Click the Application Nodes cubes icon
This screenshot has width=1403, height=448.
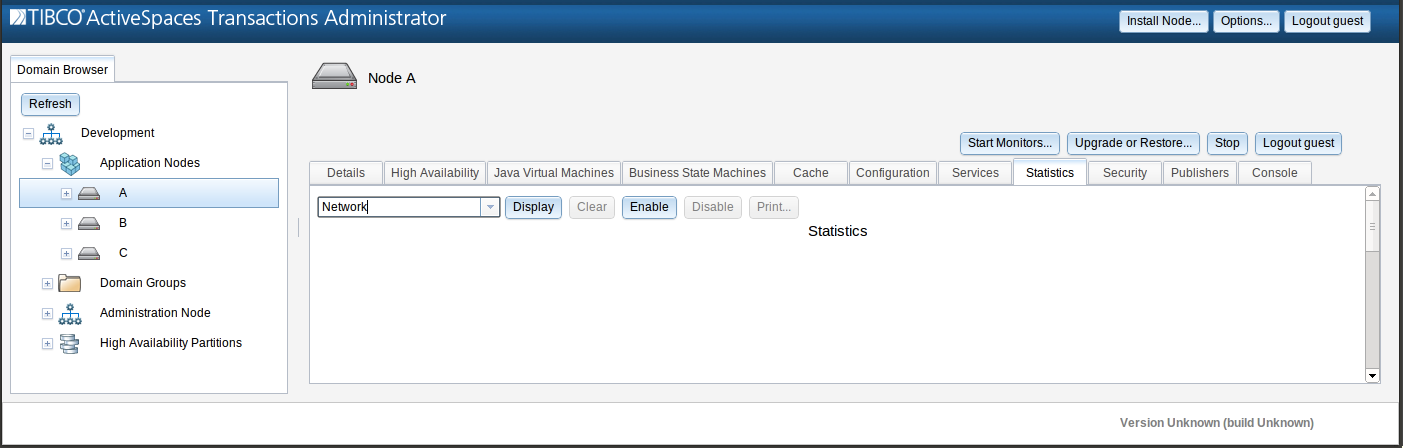[70, 163]
